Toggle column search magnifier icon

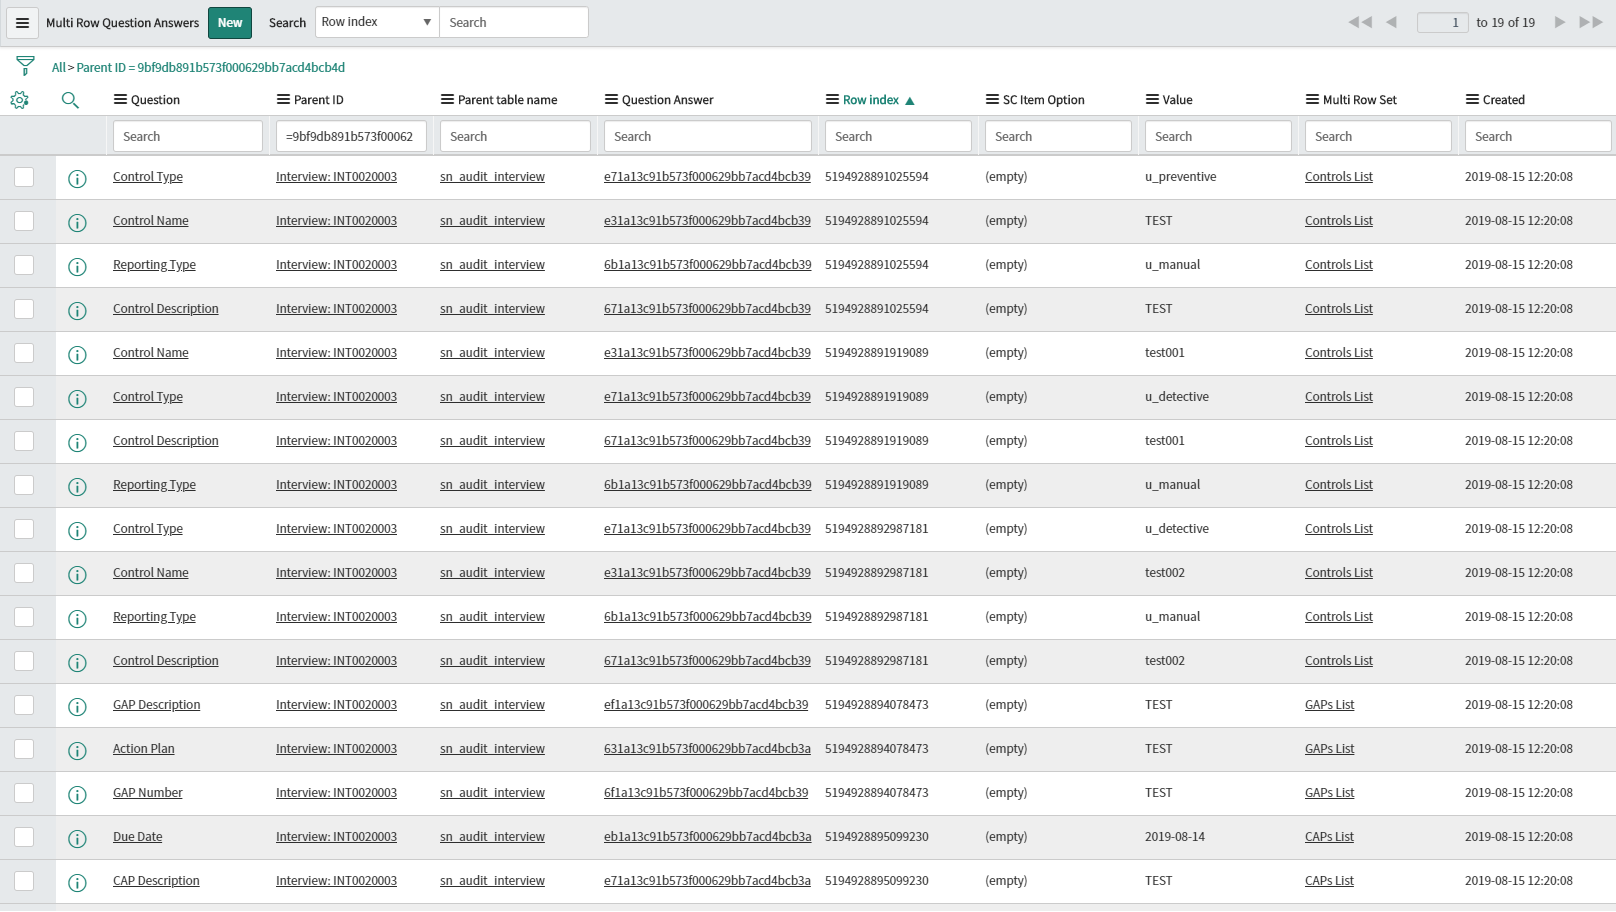[70, 100]
